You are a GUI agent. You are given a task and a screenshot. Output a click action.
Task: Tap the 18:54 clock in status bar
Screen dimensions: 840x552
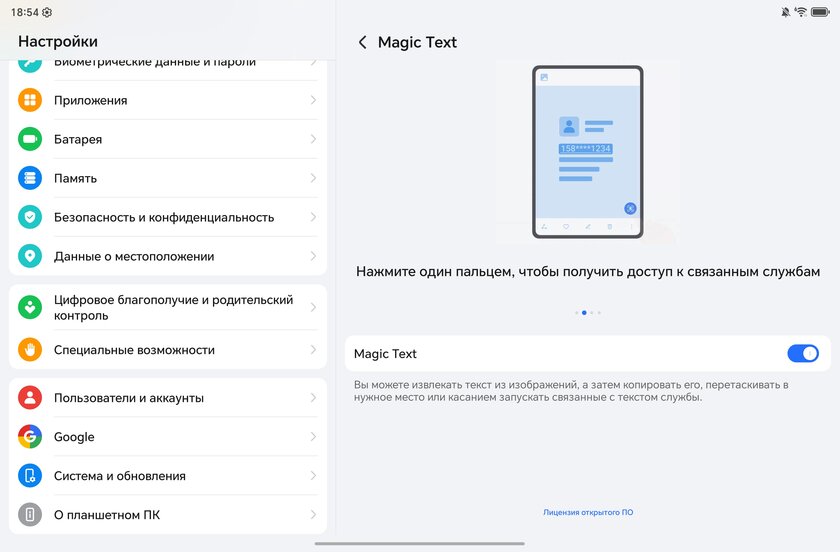coord(25,12)
